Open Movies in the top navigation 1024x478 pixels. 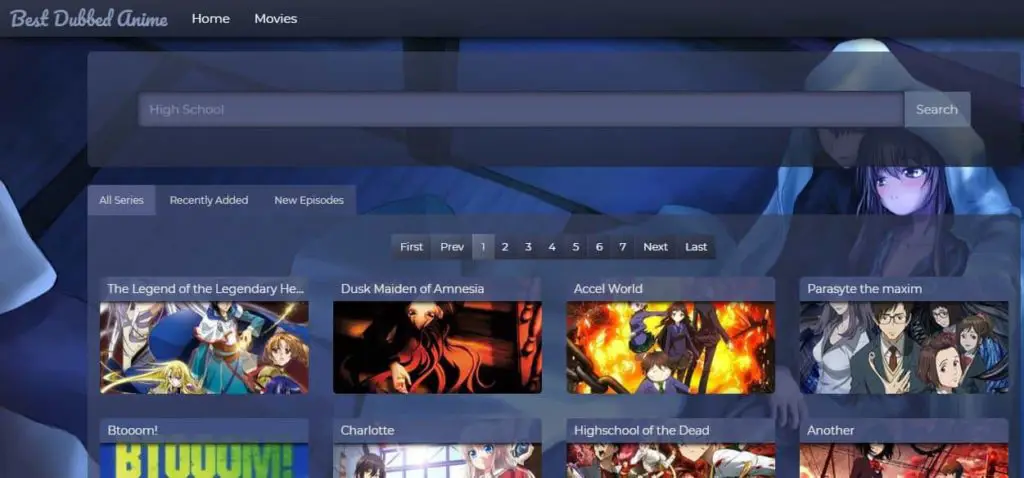coord(276,19)
